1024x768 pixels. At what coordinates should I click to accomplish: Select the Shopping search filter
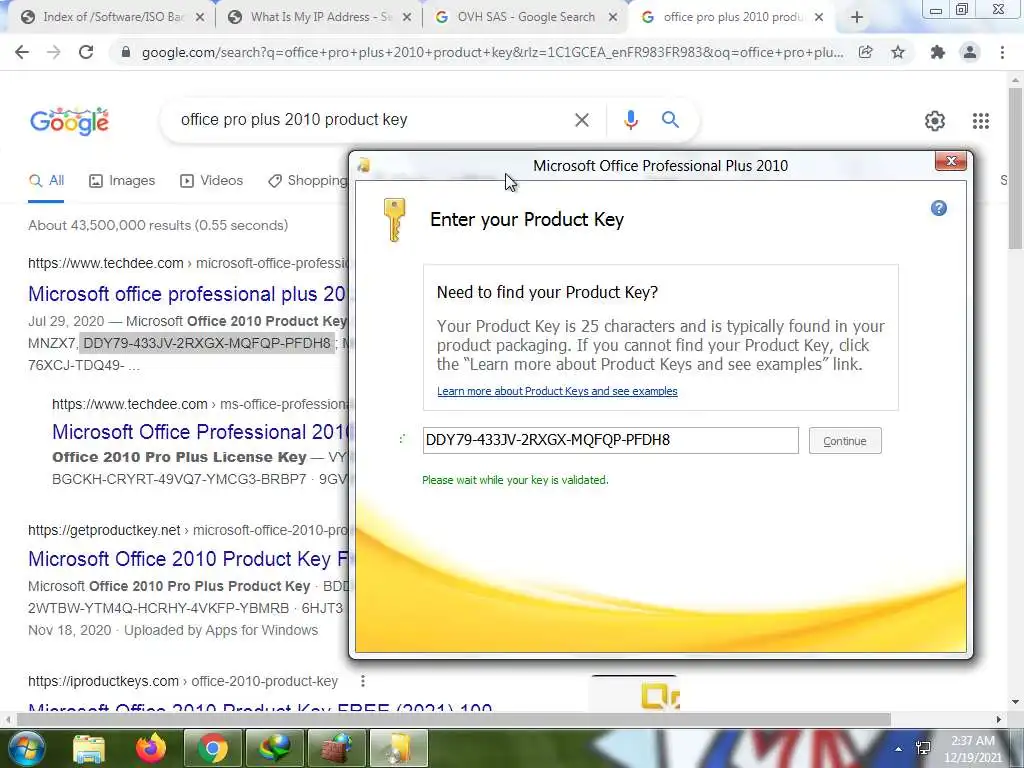point(308,181)
